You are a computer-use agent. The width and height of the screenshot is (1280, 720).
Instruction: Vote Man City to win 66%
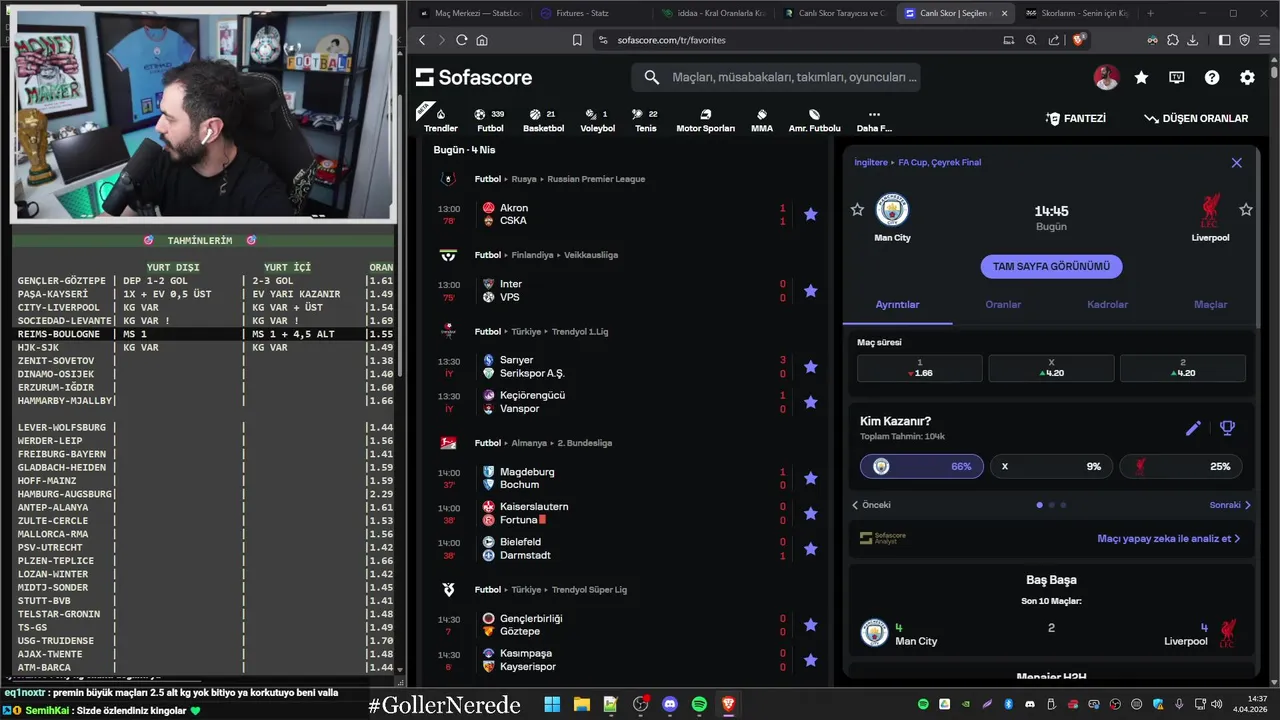(x=922, y=466)
